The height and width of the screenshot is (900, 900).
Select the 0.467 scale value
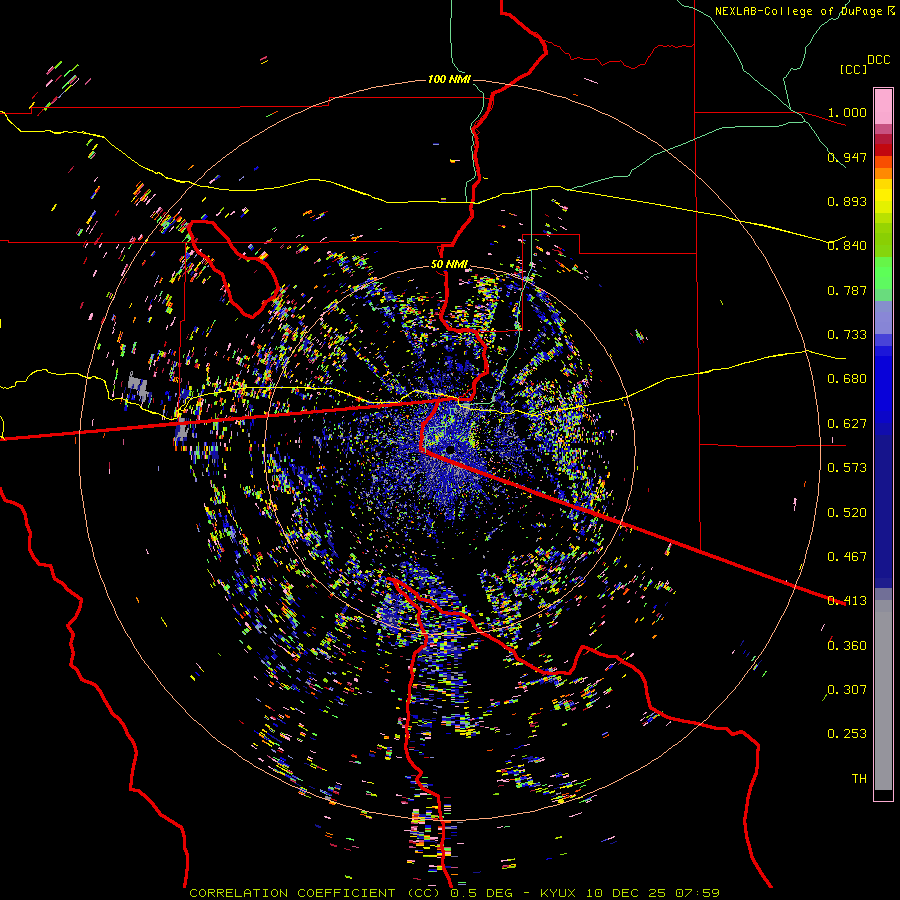[847, 557]
